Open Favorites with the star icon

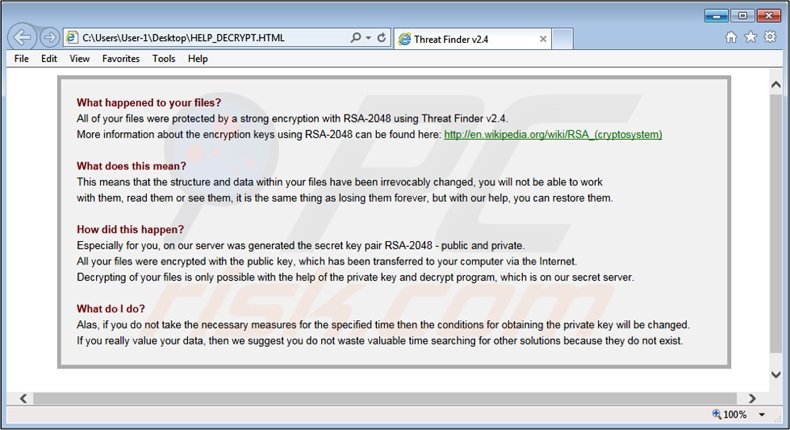pyautogui.click(x=751, y=37)
